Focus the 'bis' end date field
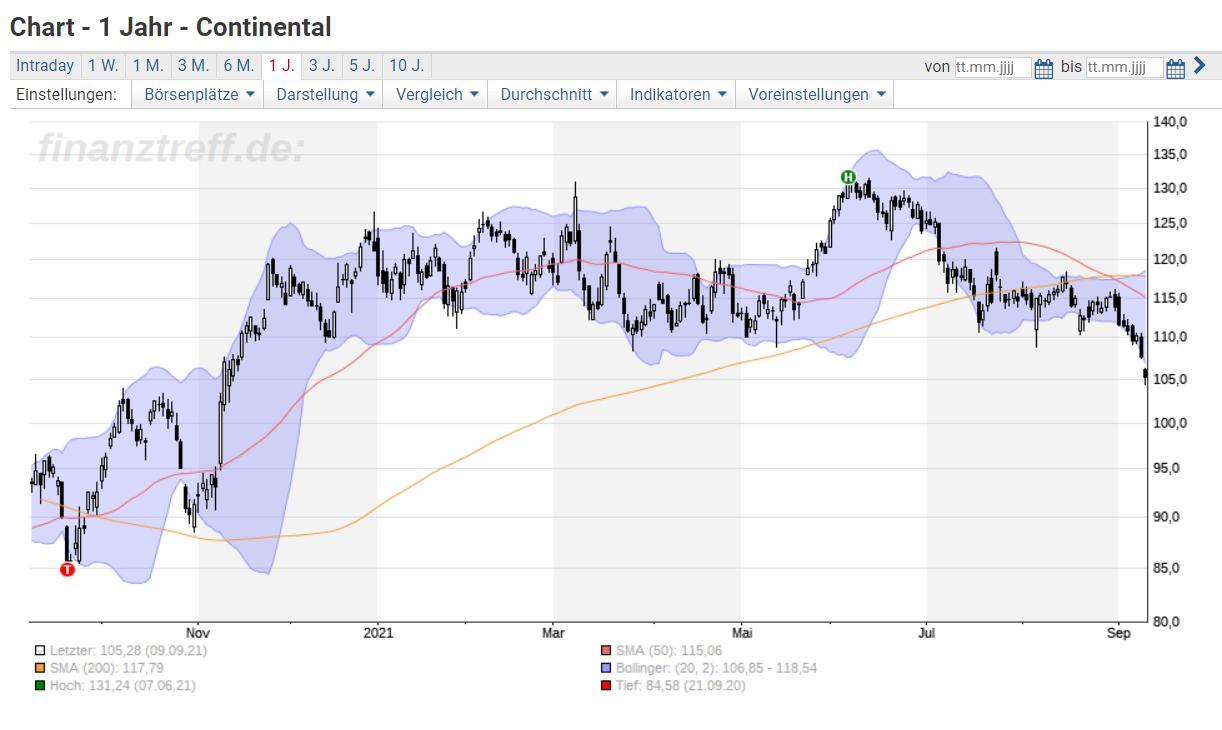 [x=1125, y=67]
